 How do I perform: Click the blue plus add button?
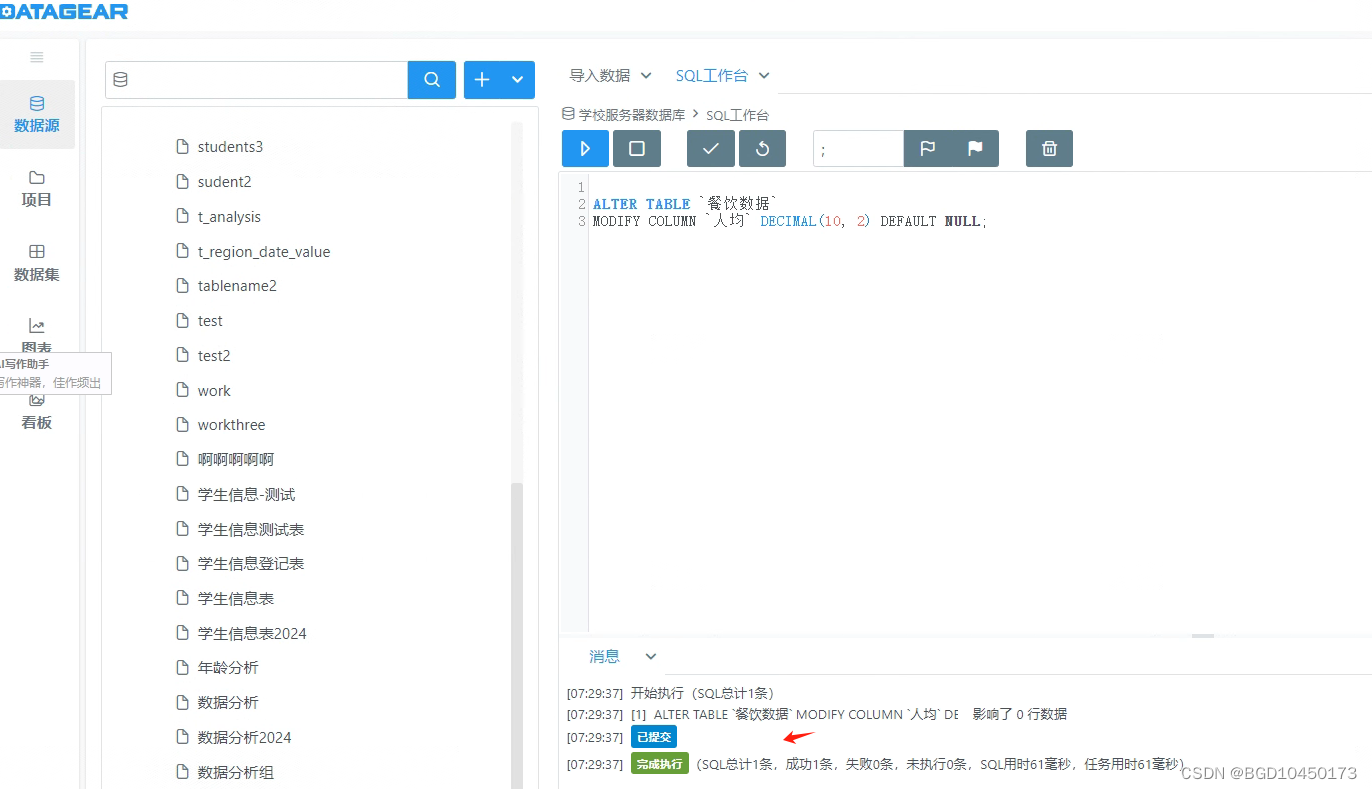click(x=480, y=80)
